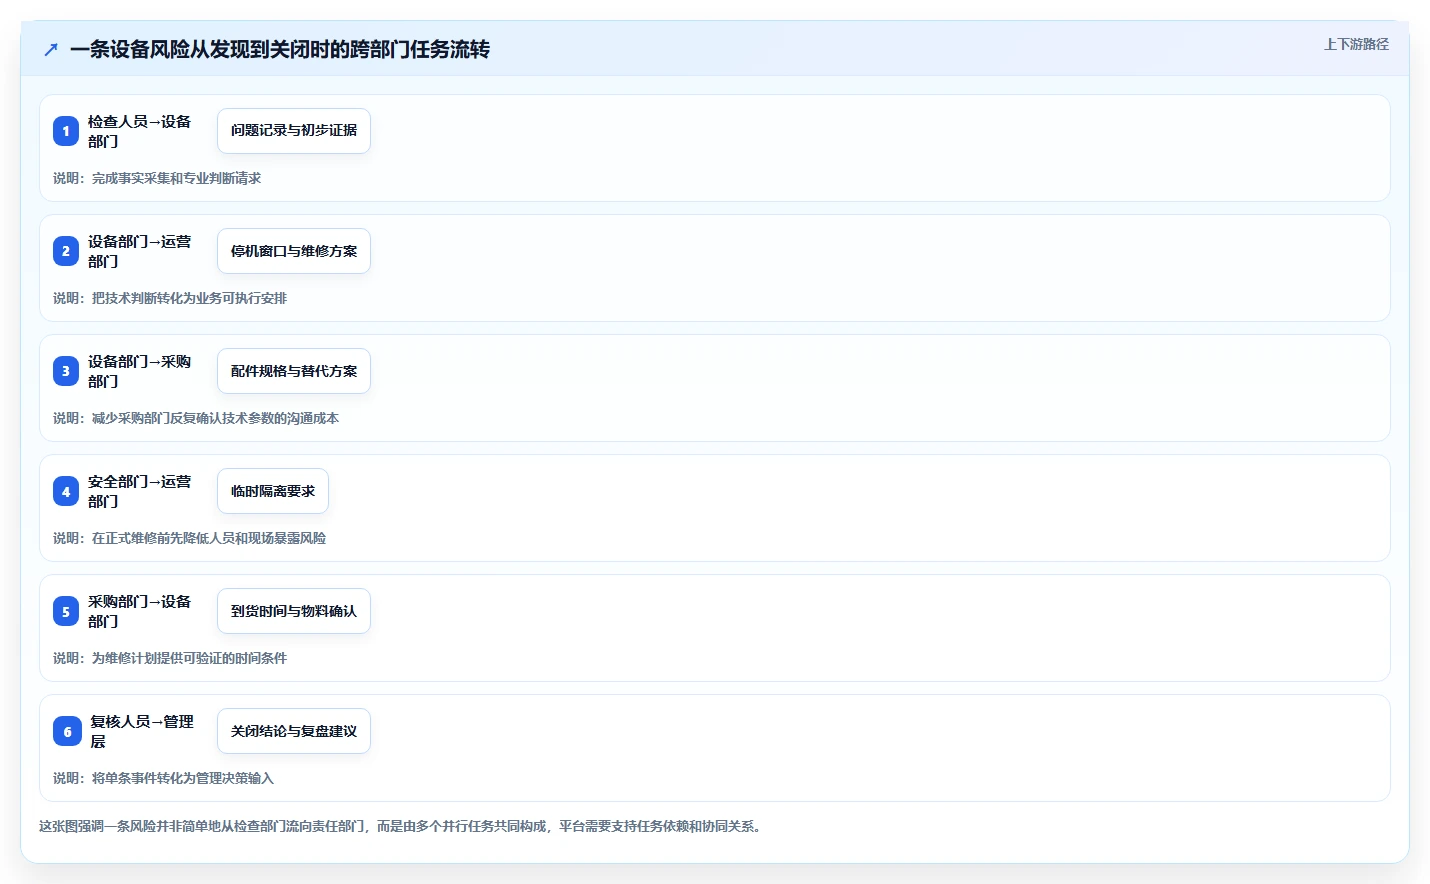
Task: Click the arrow icon beside the title
Action: [51, 49]
